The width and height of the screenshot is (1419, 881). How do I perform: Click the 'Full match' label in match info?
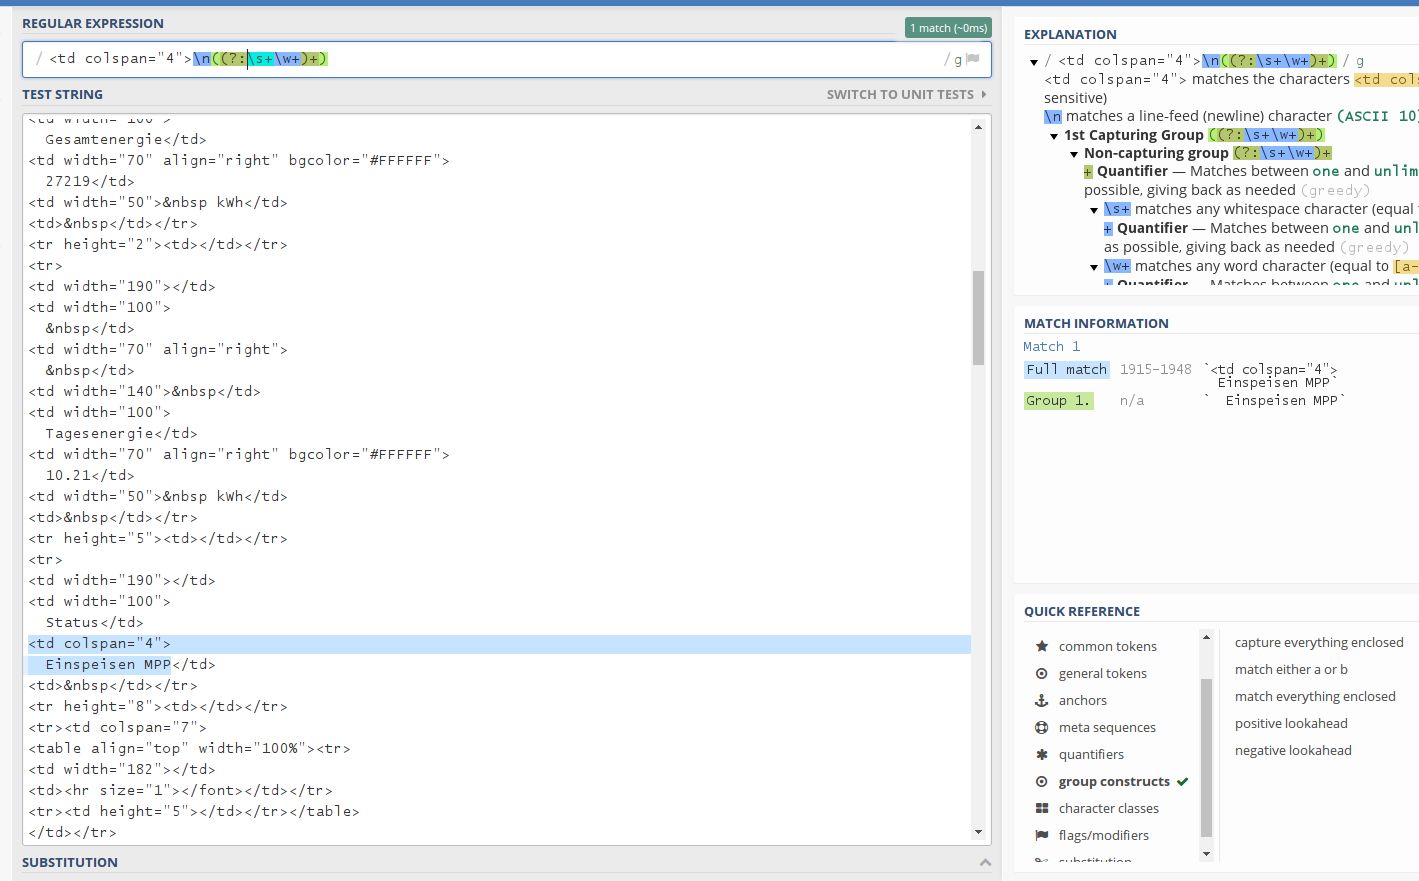[1066, 369]
